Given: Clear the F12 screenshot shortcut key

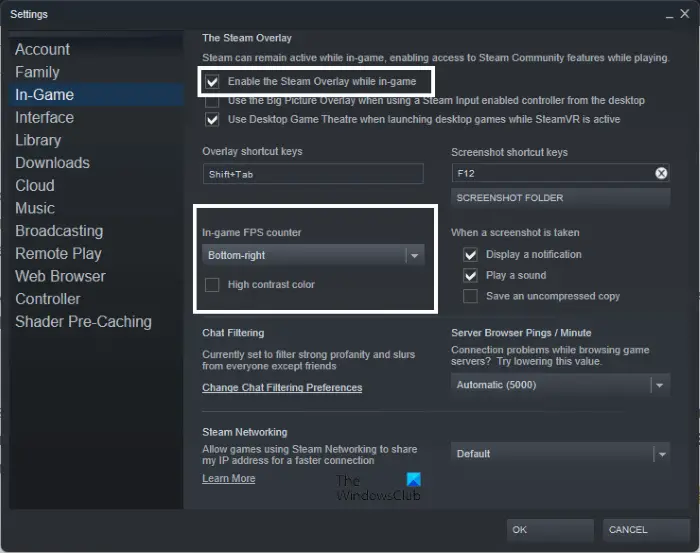Looking at the screenshot, I should [x=661, y=173].
